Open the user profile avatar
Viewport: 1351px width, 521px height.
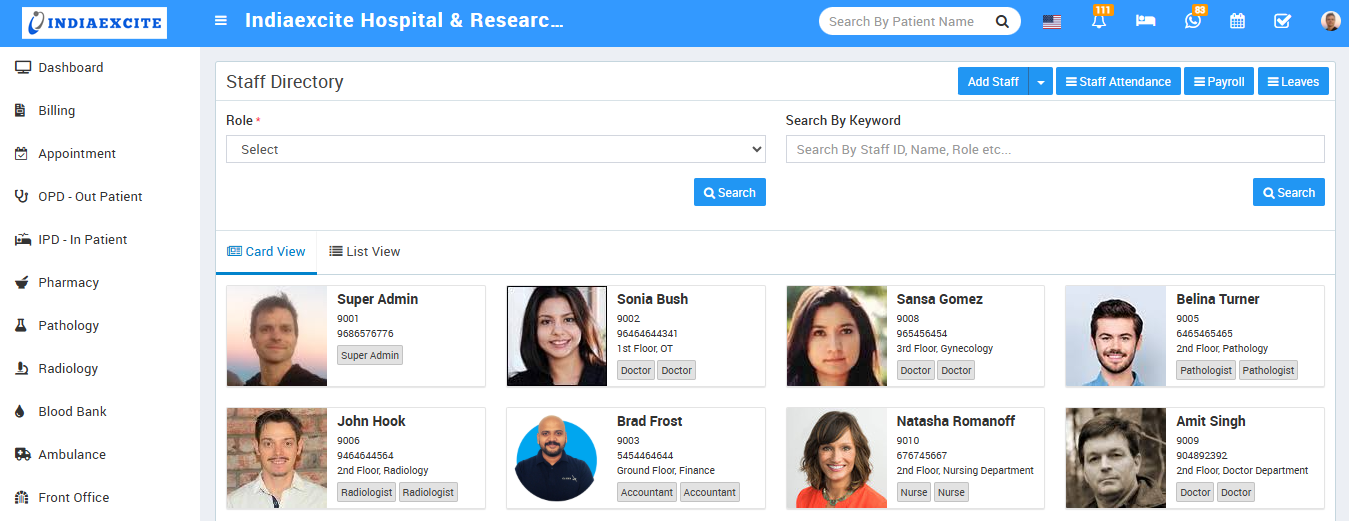tap(1330, 21)
